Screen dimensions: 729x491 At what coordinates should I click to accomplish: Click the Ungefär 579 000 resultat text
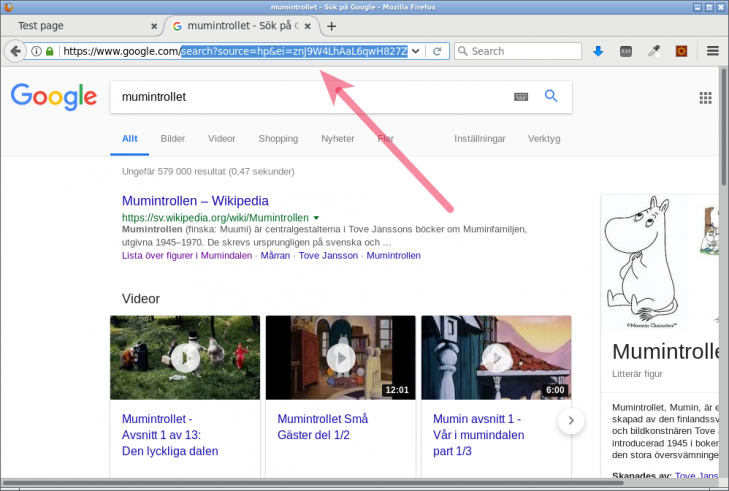pos(208,172)
